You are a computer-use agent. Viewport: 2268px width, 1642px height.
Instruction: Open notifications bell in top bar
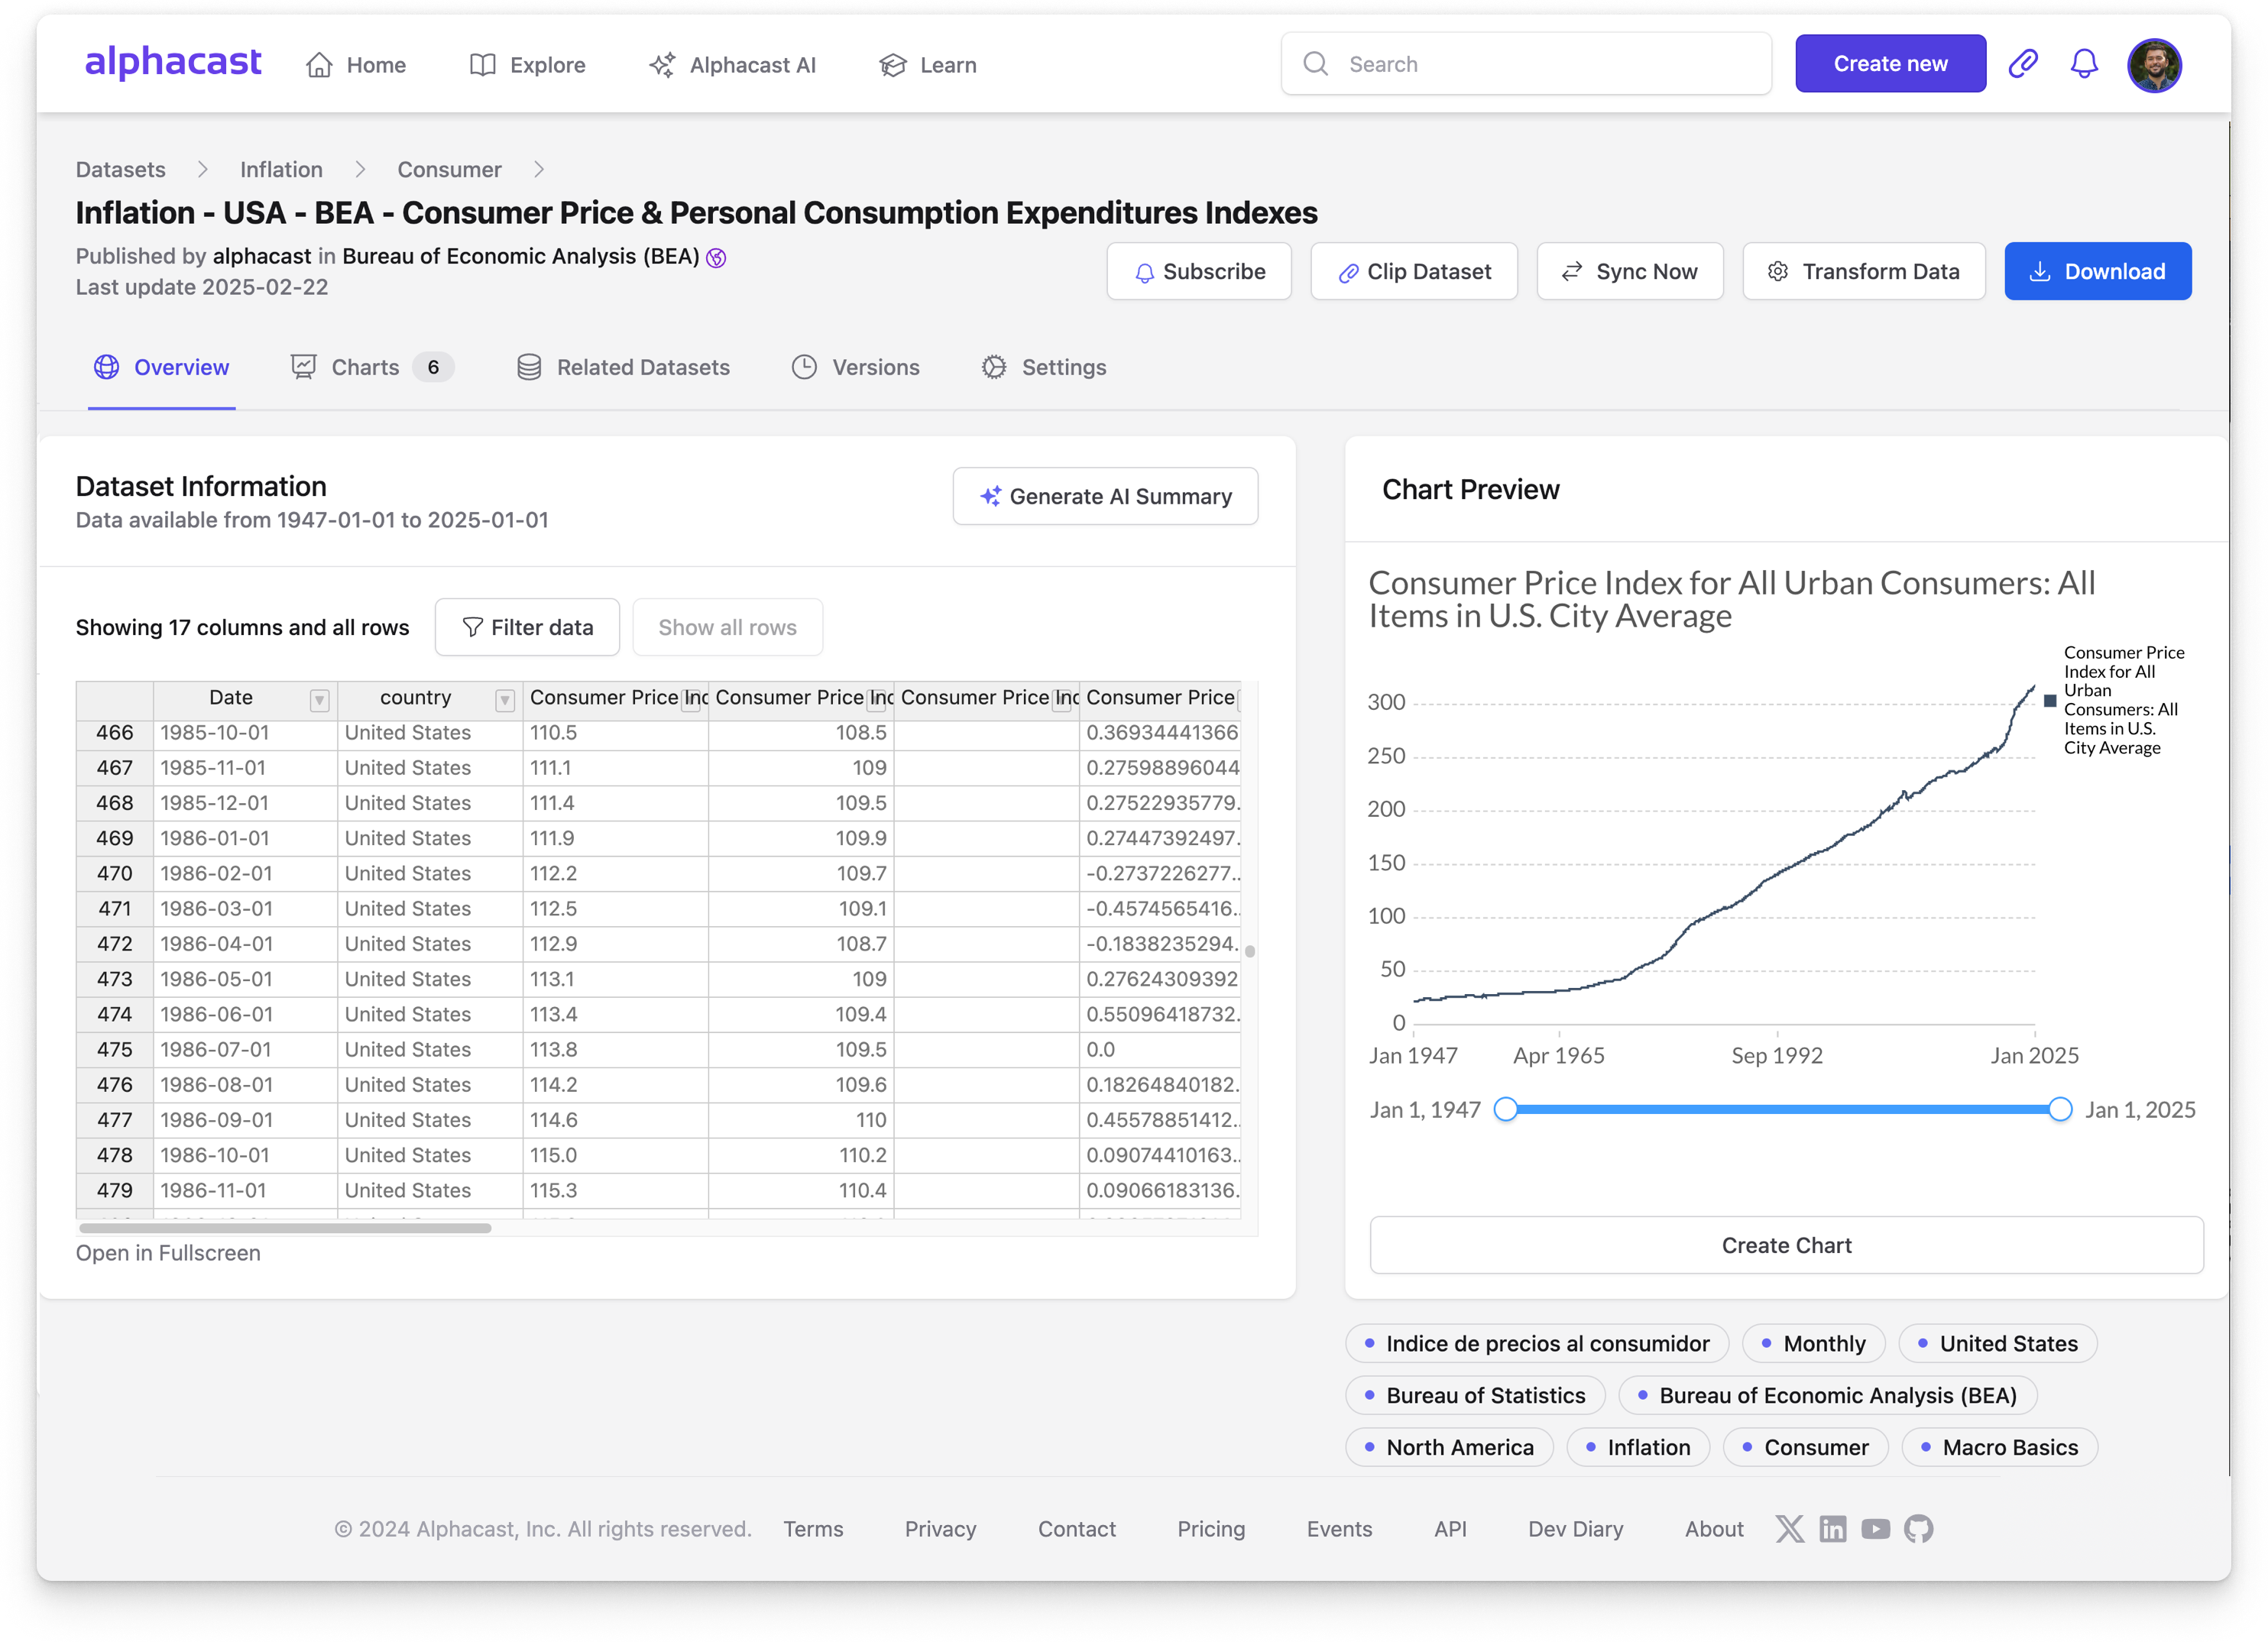2084,64
